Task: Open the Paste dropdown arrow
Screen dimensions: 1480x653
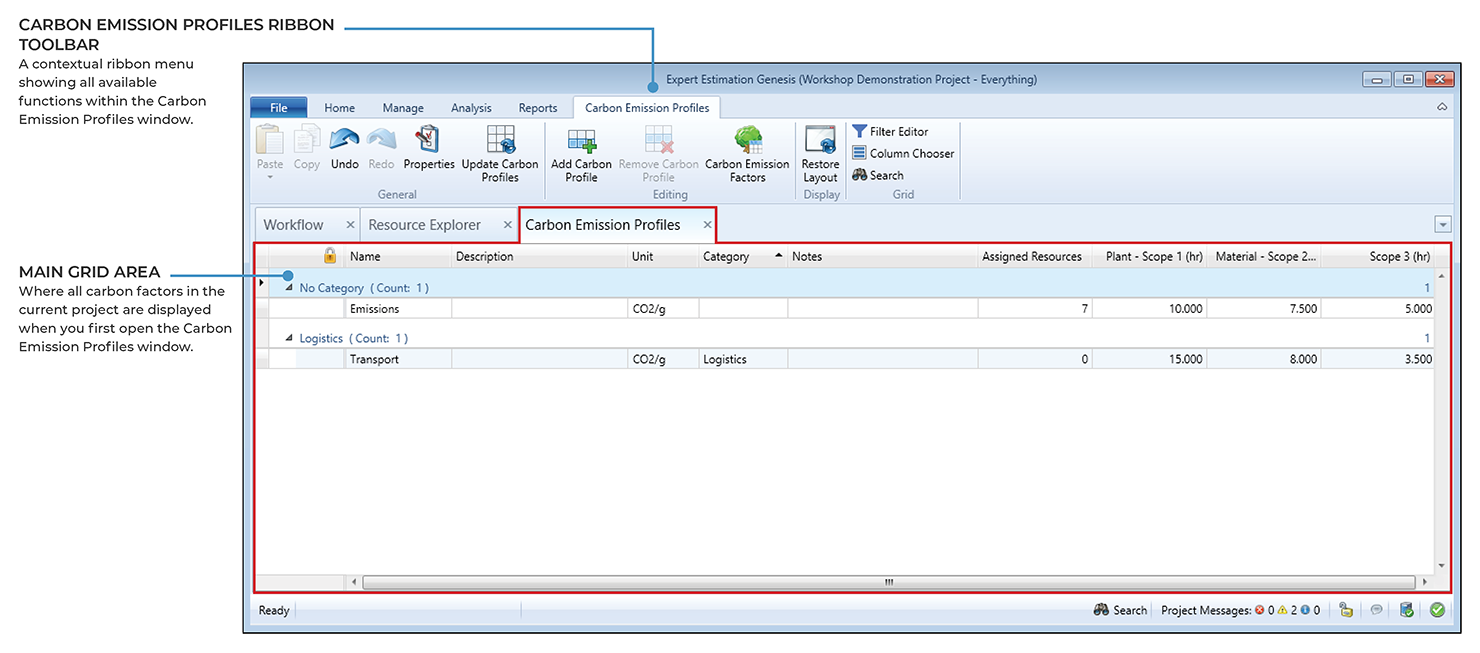Action: (x=270, y=177)
